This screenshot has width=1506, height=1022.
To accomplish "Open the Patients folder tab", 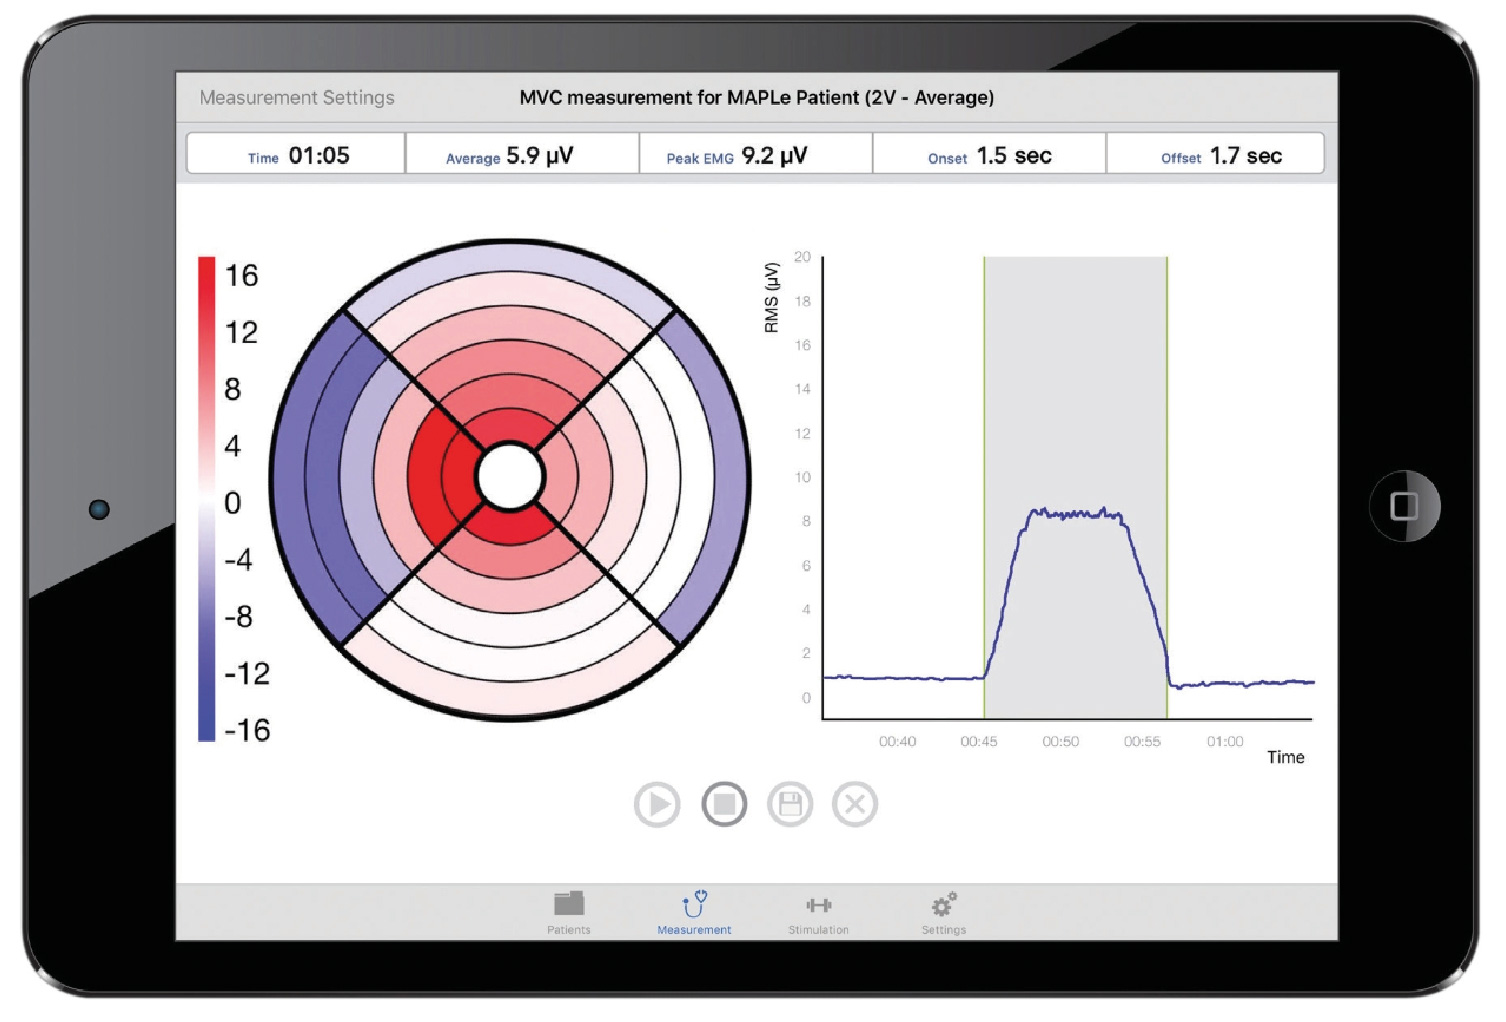I will click(x=569, y=912).
